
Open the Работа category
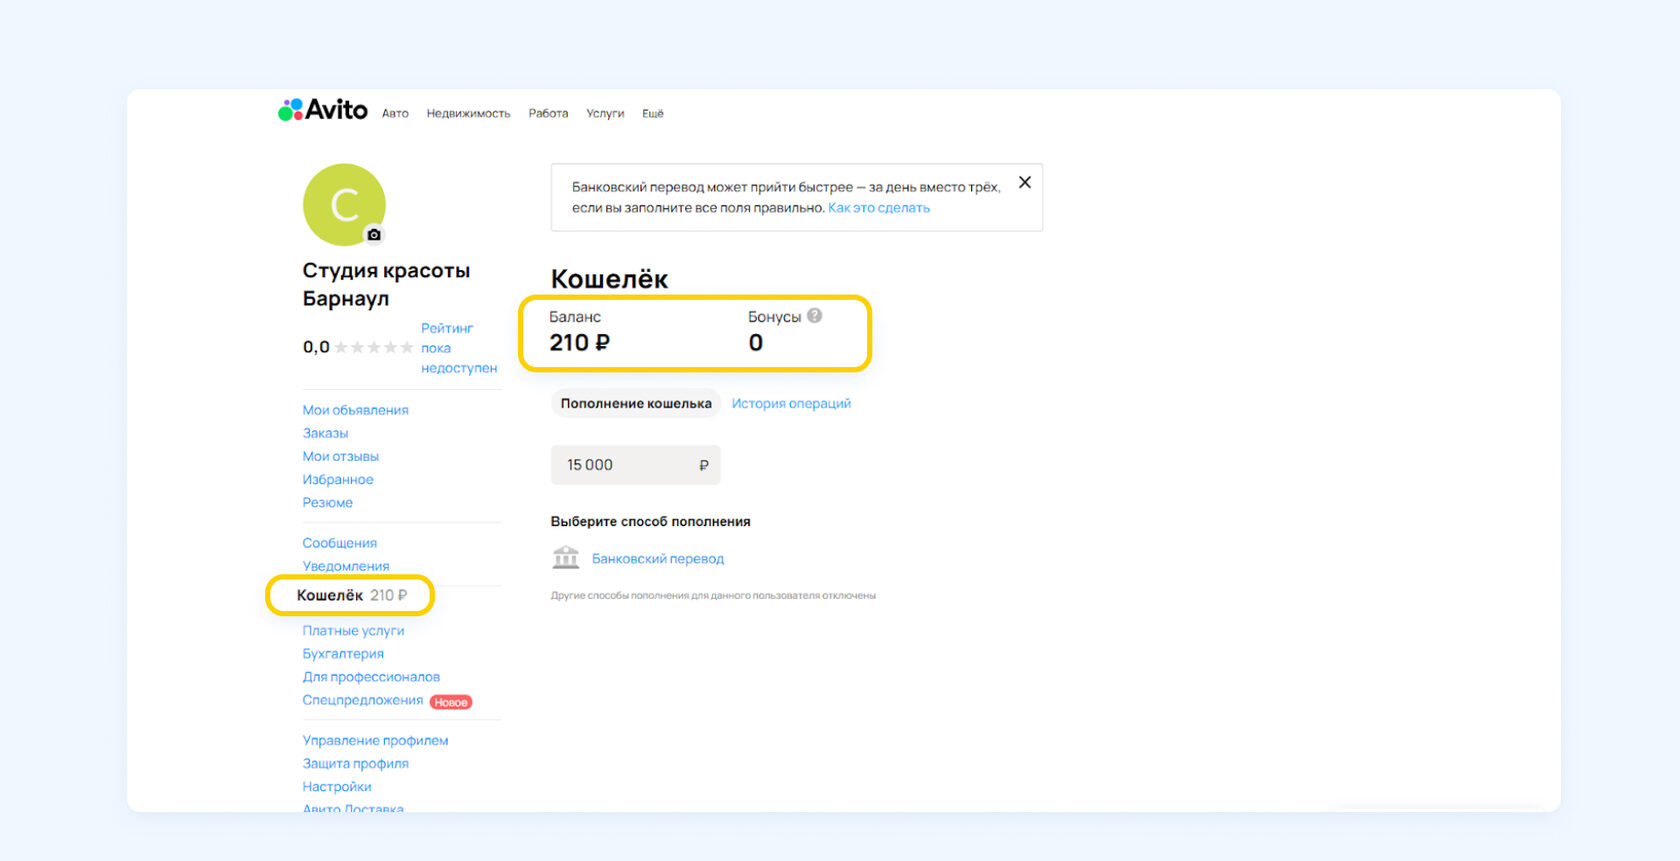[548, 114]
